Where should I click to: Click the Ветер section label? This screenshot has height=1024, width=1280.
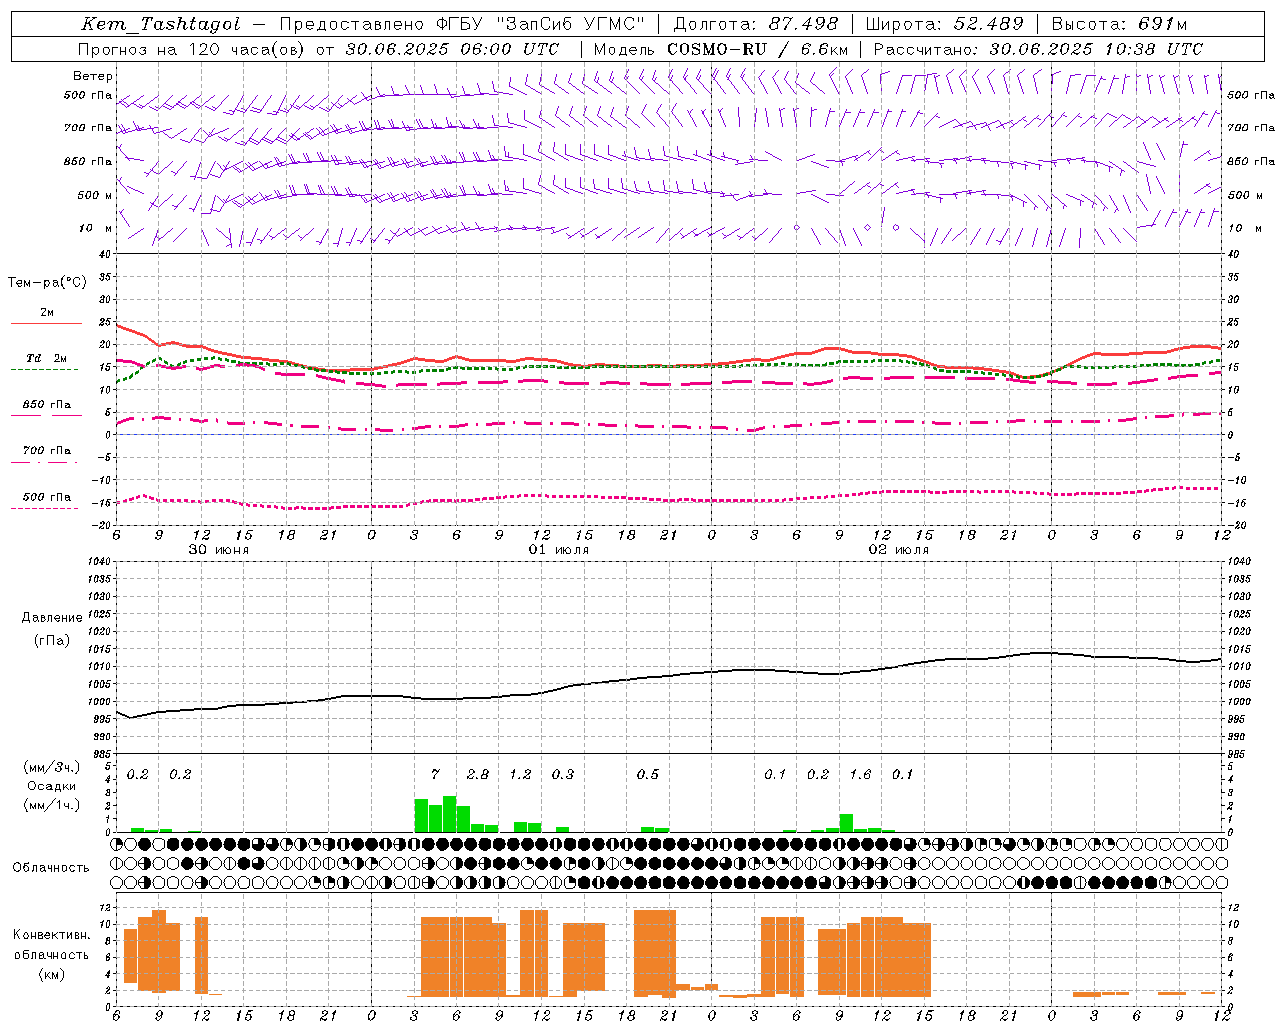(x=93, y=76)
